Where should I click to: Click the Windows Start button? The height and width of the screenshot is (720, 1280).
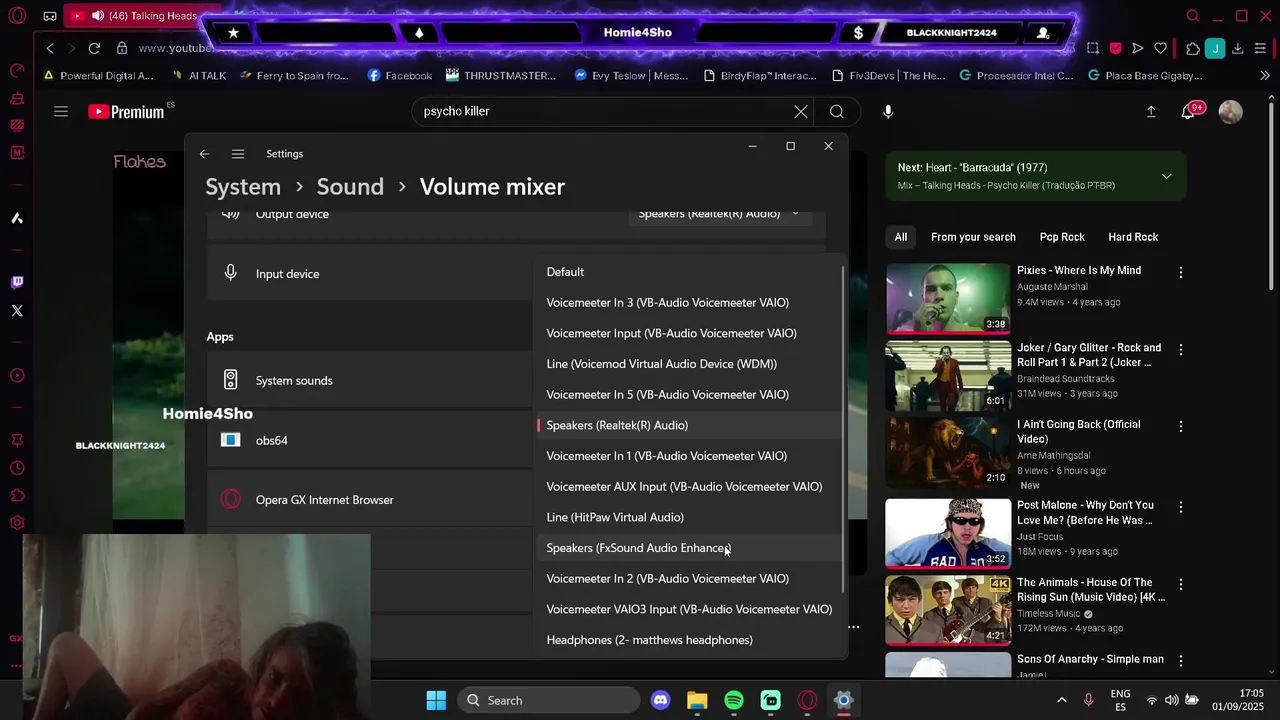[436, 700]
